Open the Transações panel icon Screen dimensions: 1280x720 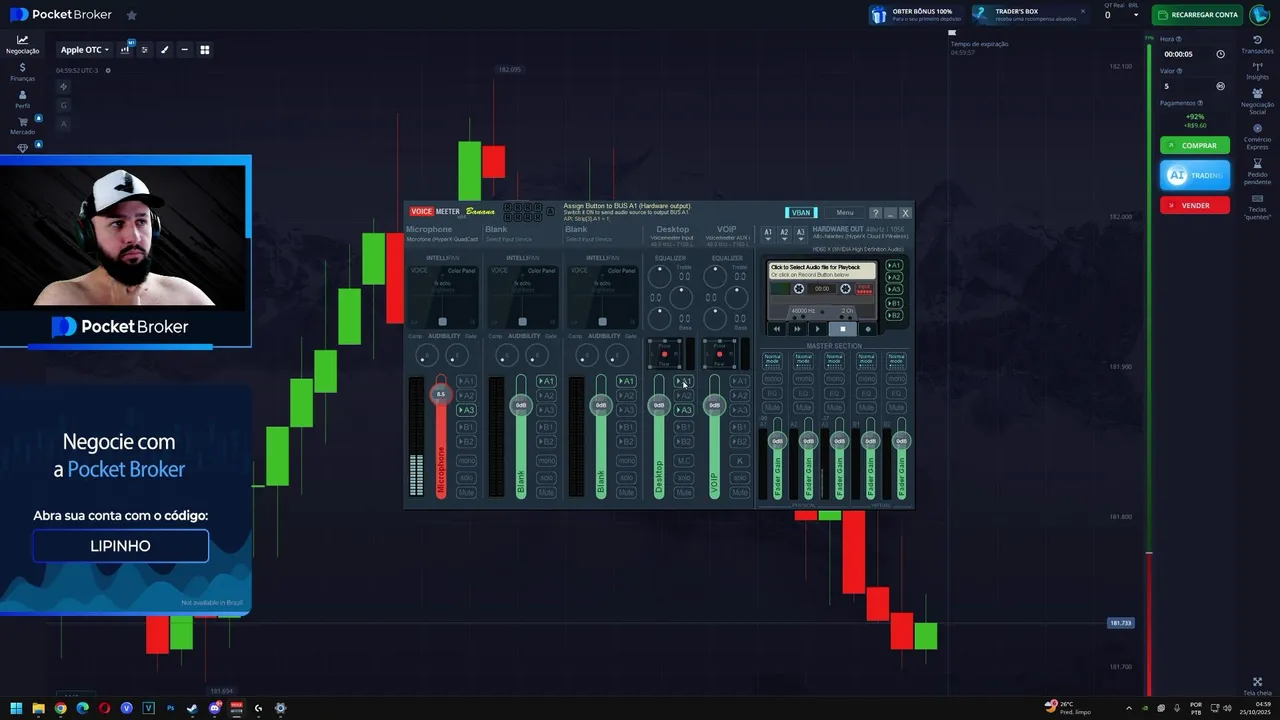click(x=1257, y=44)
